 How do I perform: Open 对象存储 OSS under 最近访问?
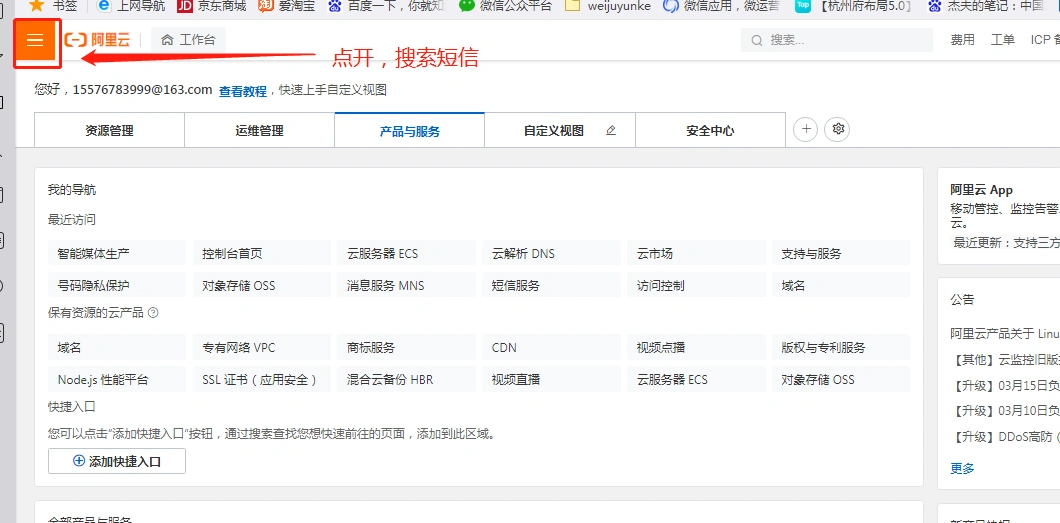pyautogui.click(x=262, y=285)
